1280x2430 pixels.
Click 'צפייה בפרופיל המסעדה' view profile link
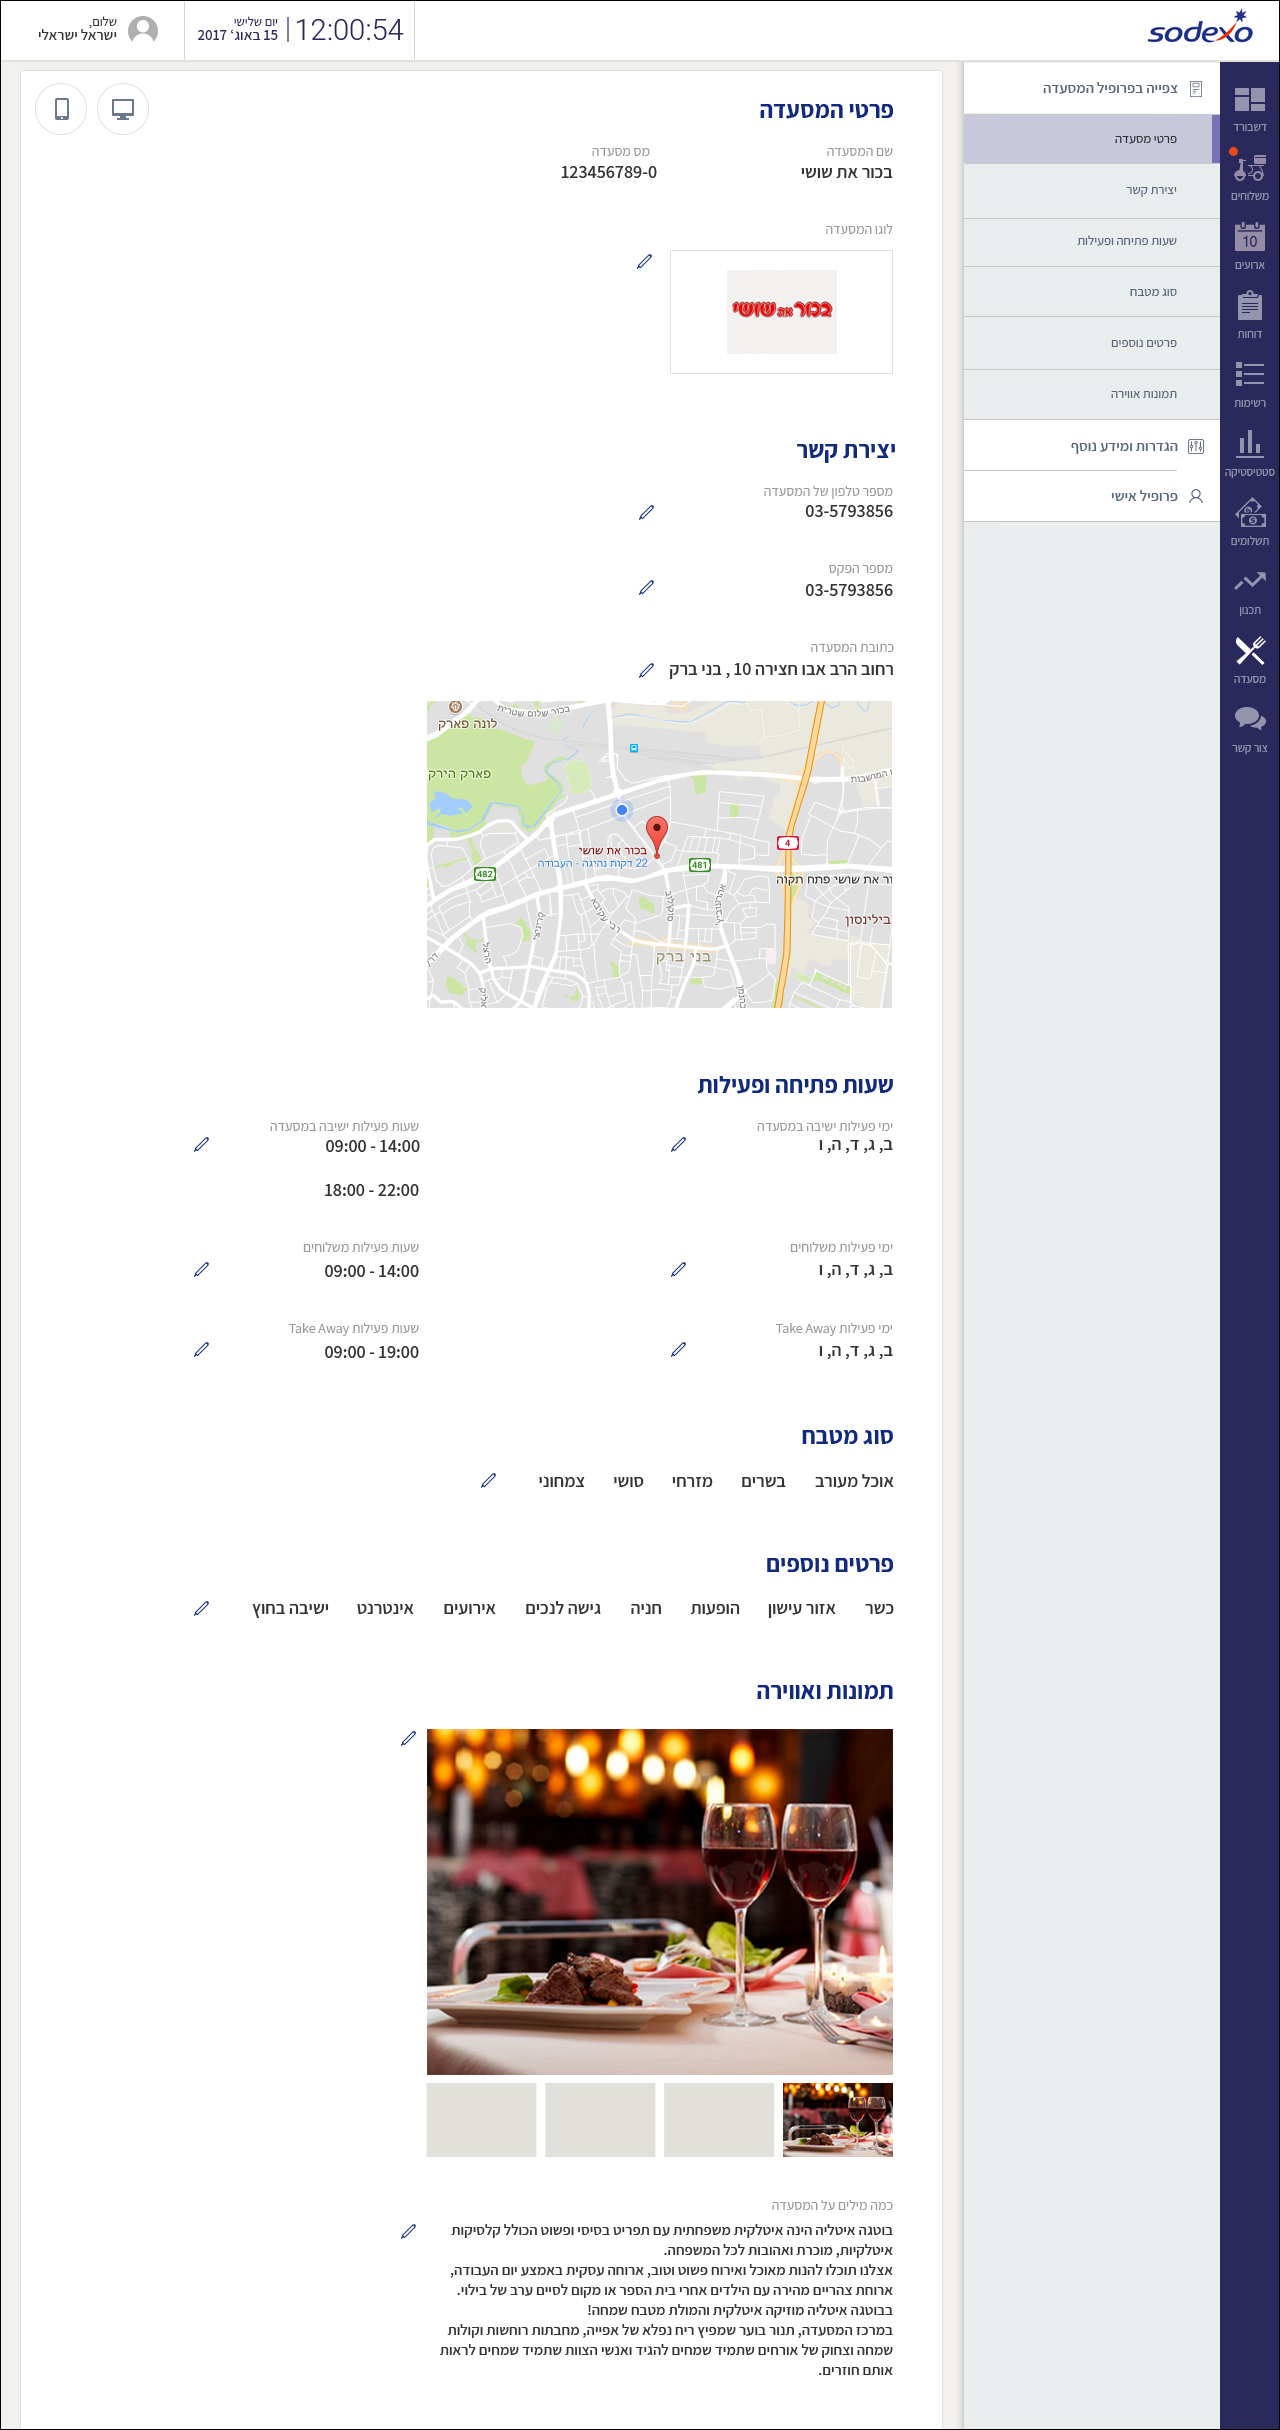pyautogui.click(x=1110, y=89)
